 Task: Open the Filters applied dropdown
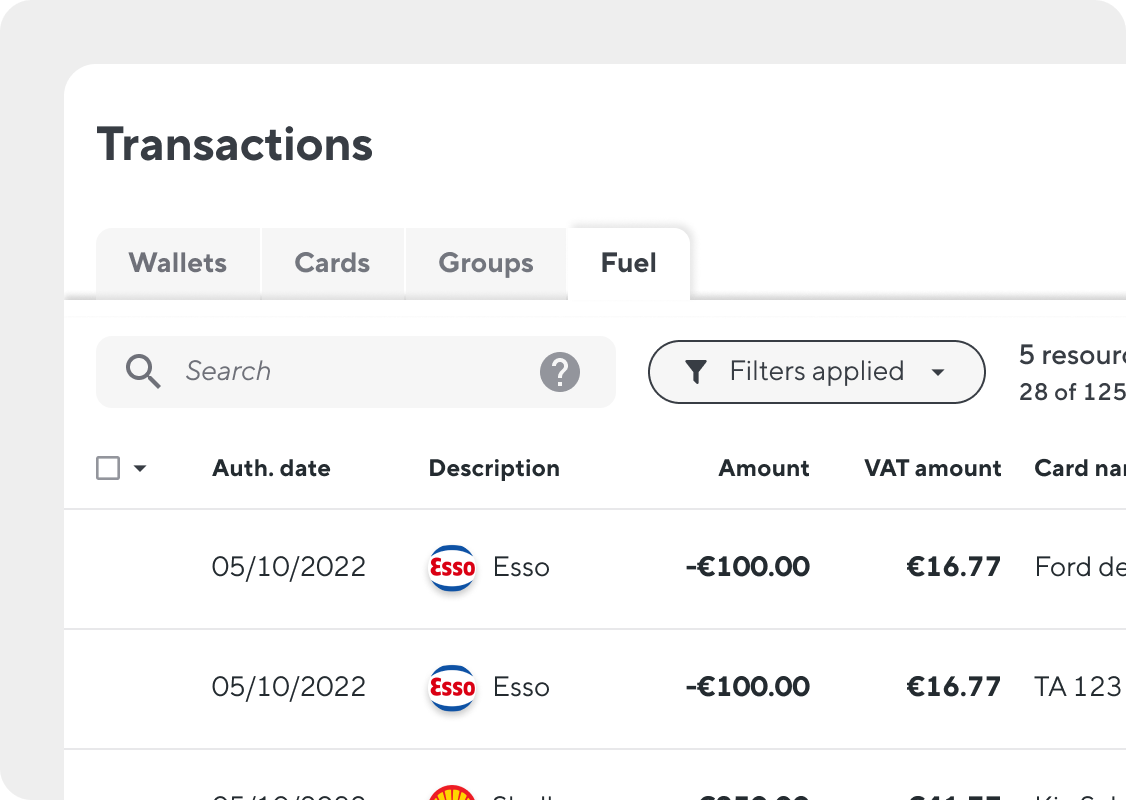pyautogui.click(x=816, y=371)
